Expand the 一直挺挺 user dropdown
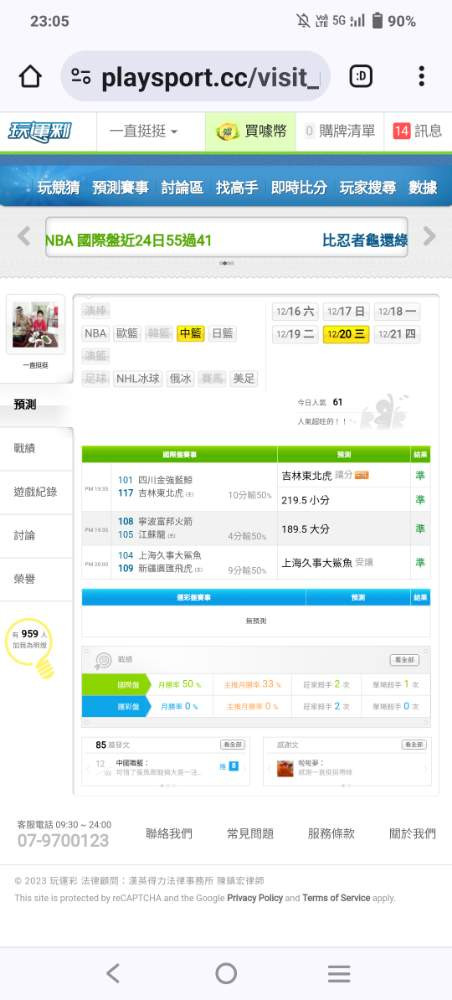This screenshot has height=1000, width=452. [x=143, y=132]
